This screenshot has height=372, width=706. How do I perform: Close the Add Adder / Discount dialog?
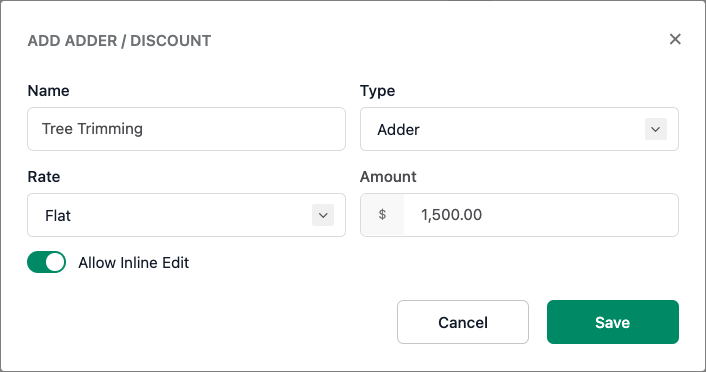click(x=675, y=39)
